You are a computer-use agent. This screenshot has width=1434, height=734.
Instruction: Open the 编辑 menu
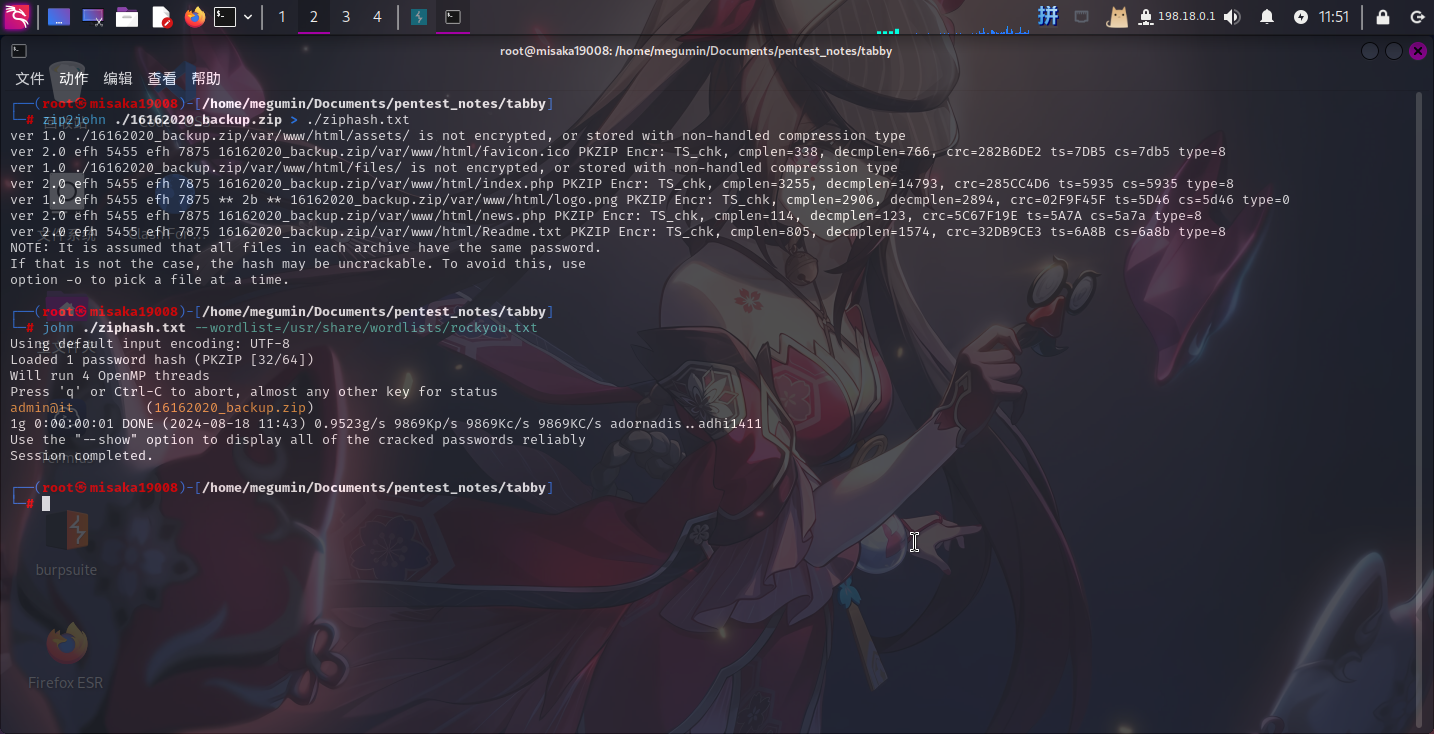118,78
